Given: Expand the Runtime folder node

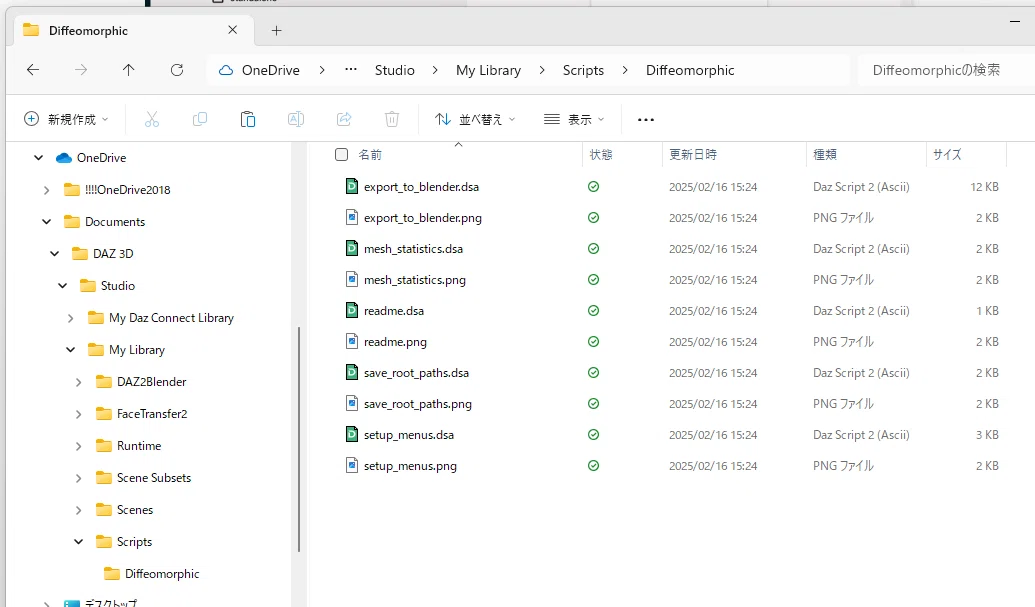Looking at the screenshot, I should point(79,446).
